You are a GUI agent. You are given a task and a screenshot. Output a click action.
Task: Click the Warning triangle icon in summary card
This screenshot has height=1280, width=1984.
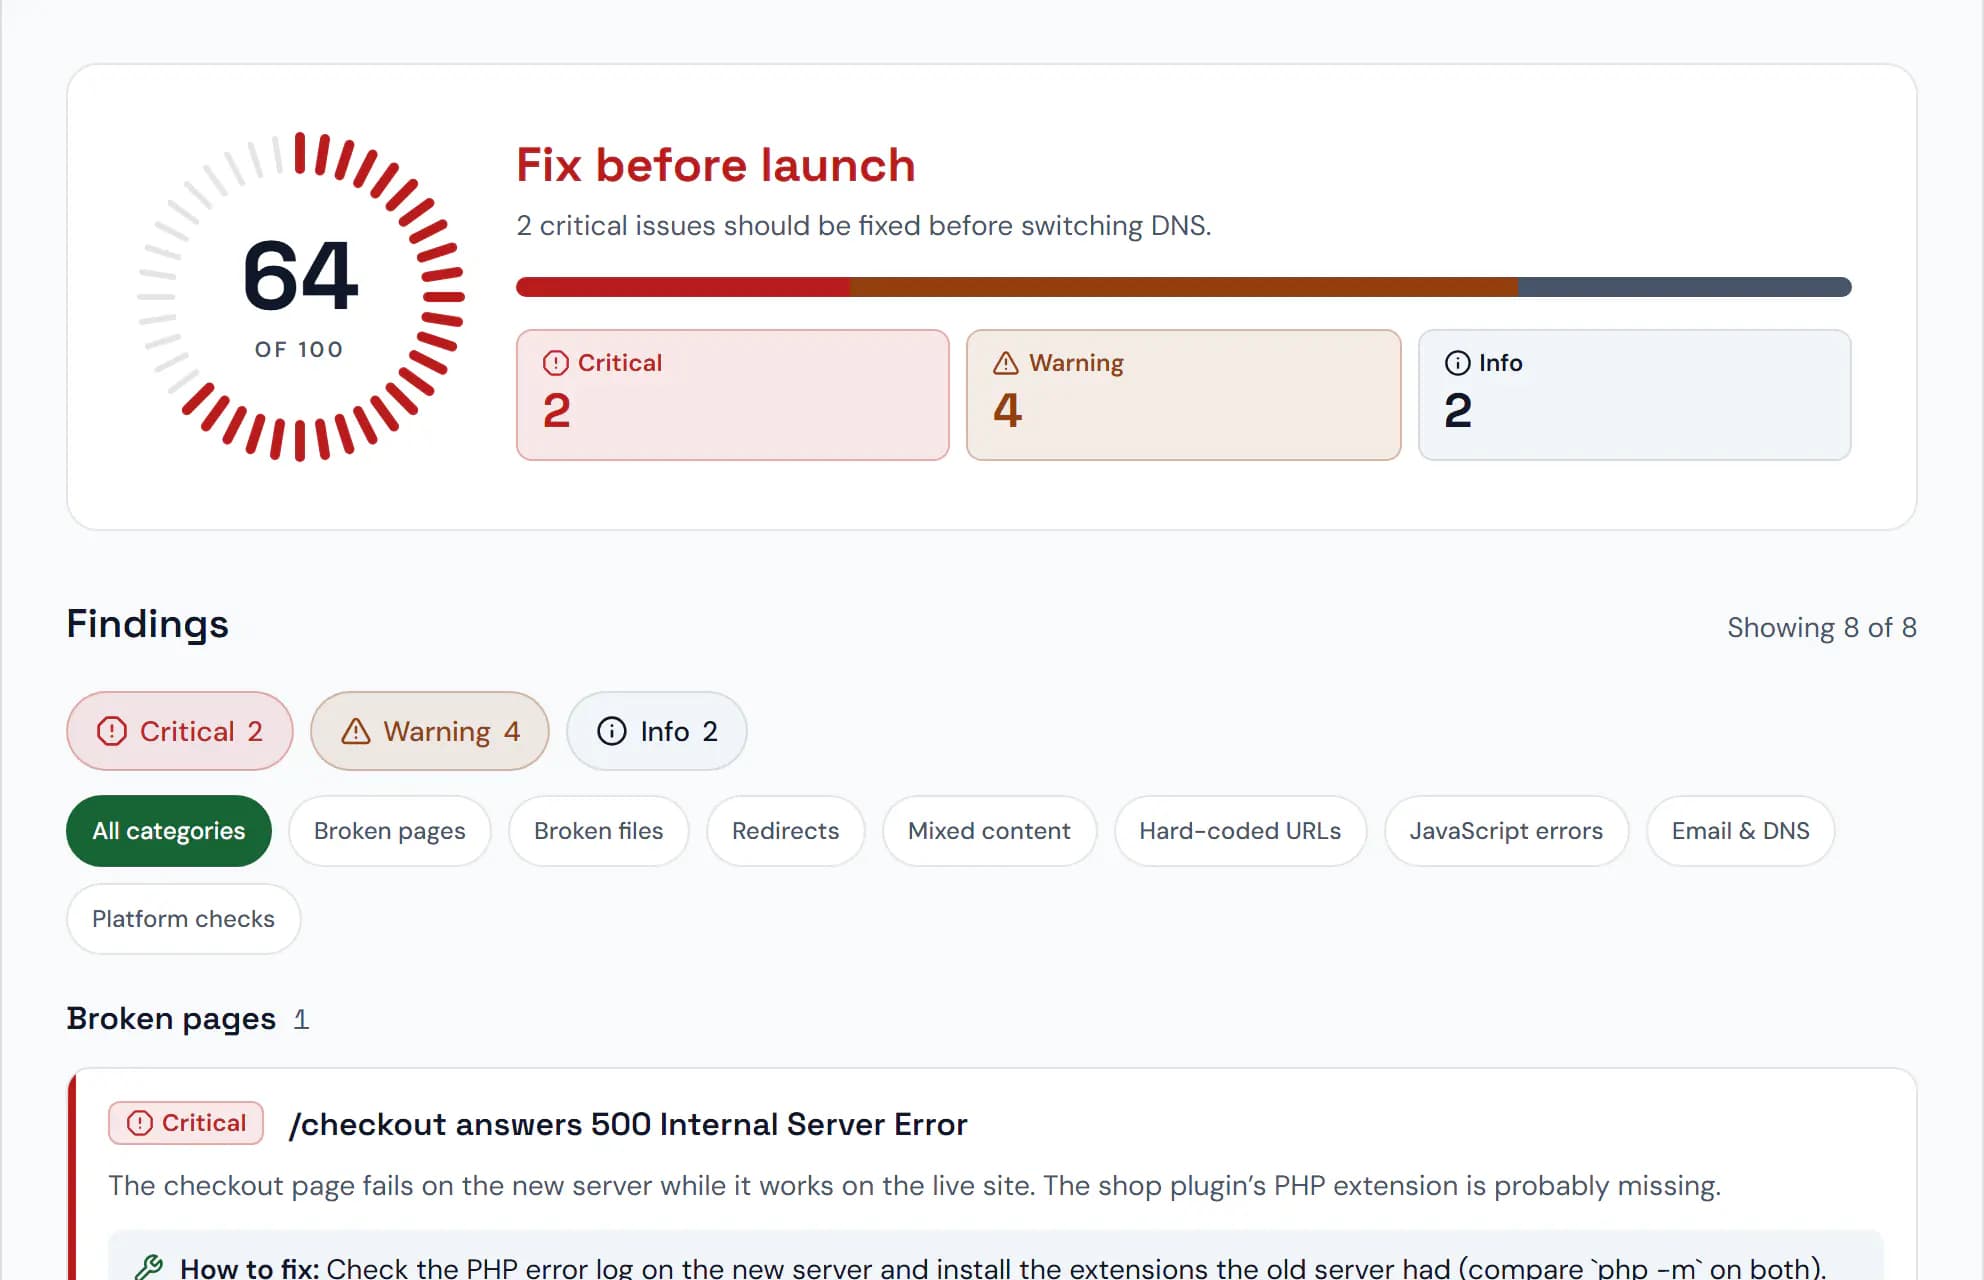[1005, 363]
